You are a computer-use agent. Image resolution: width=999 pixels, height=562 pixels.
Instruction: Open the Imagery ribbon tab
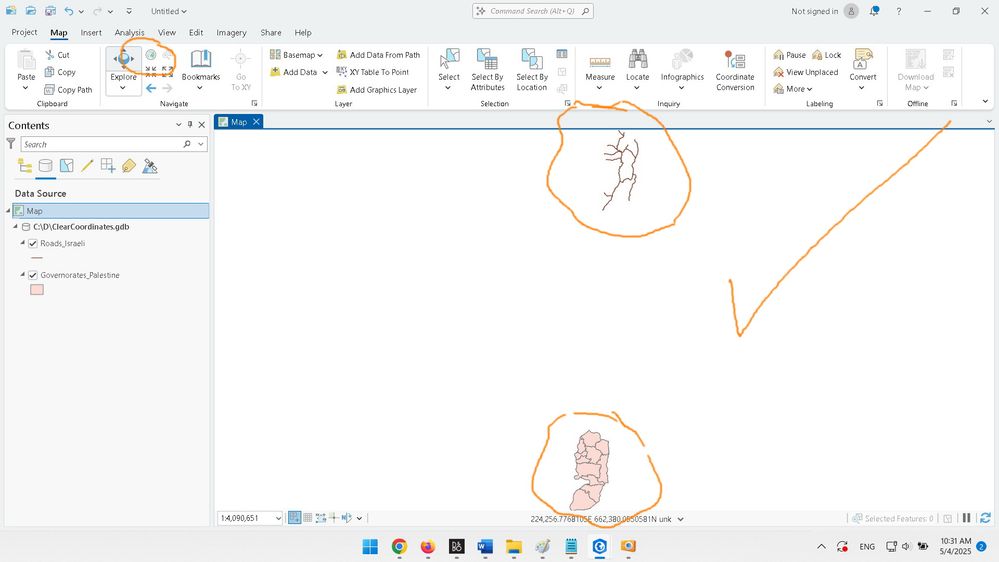point(231,32)
